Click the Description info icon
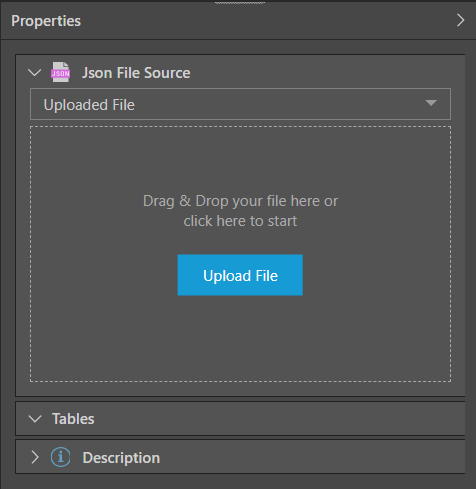This screenshot has width=476, height=489. [x=60, y=457]
